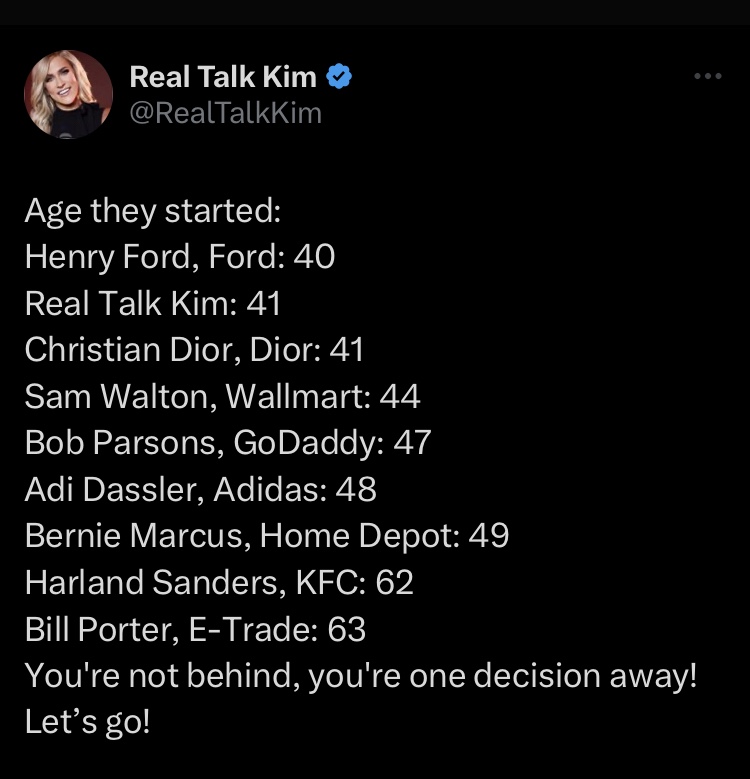This screenshot has width=750, height=779.
Task: Open the @RealTalkKim handle link
Action: [x=226, y=112]
